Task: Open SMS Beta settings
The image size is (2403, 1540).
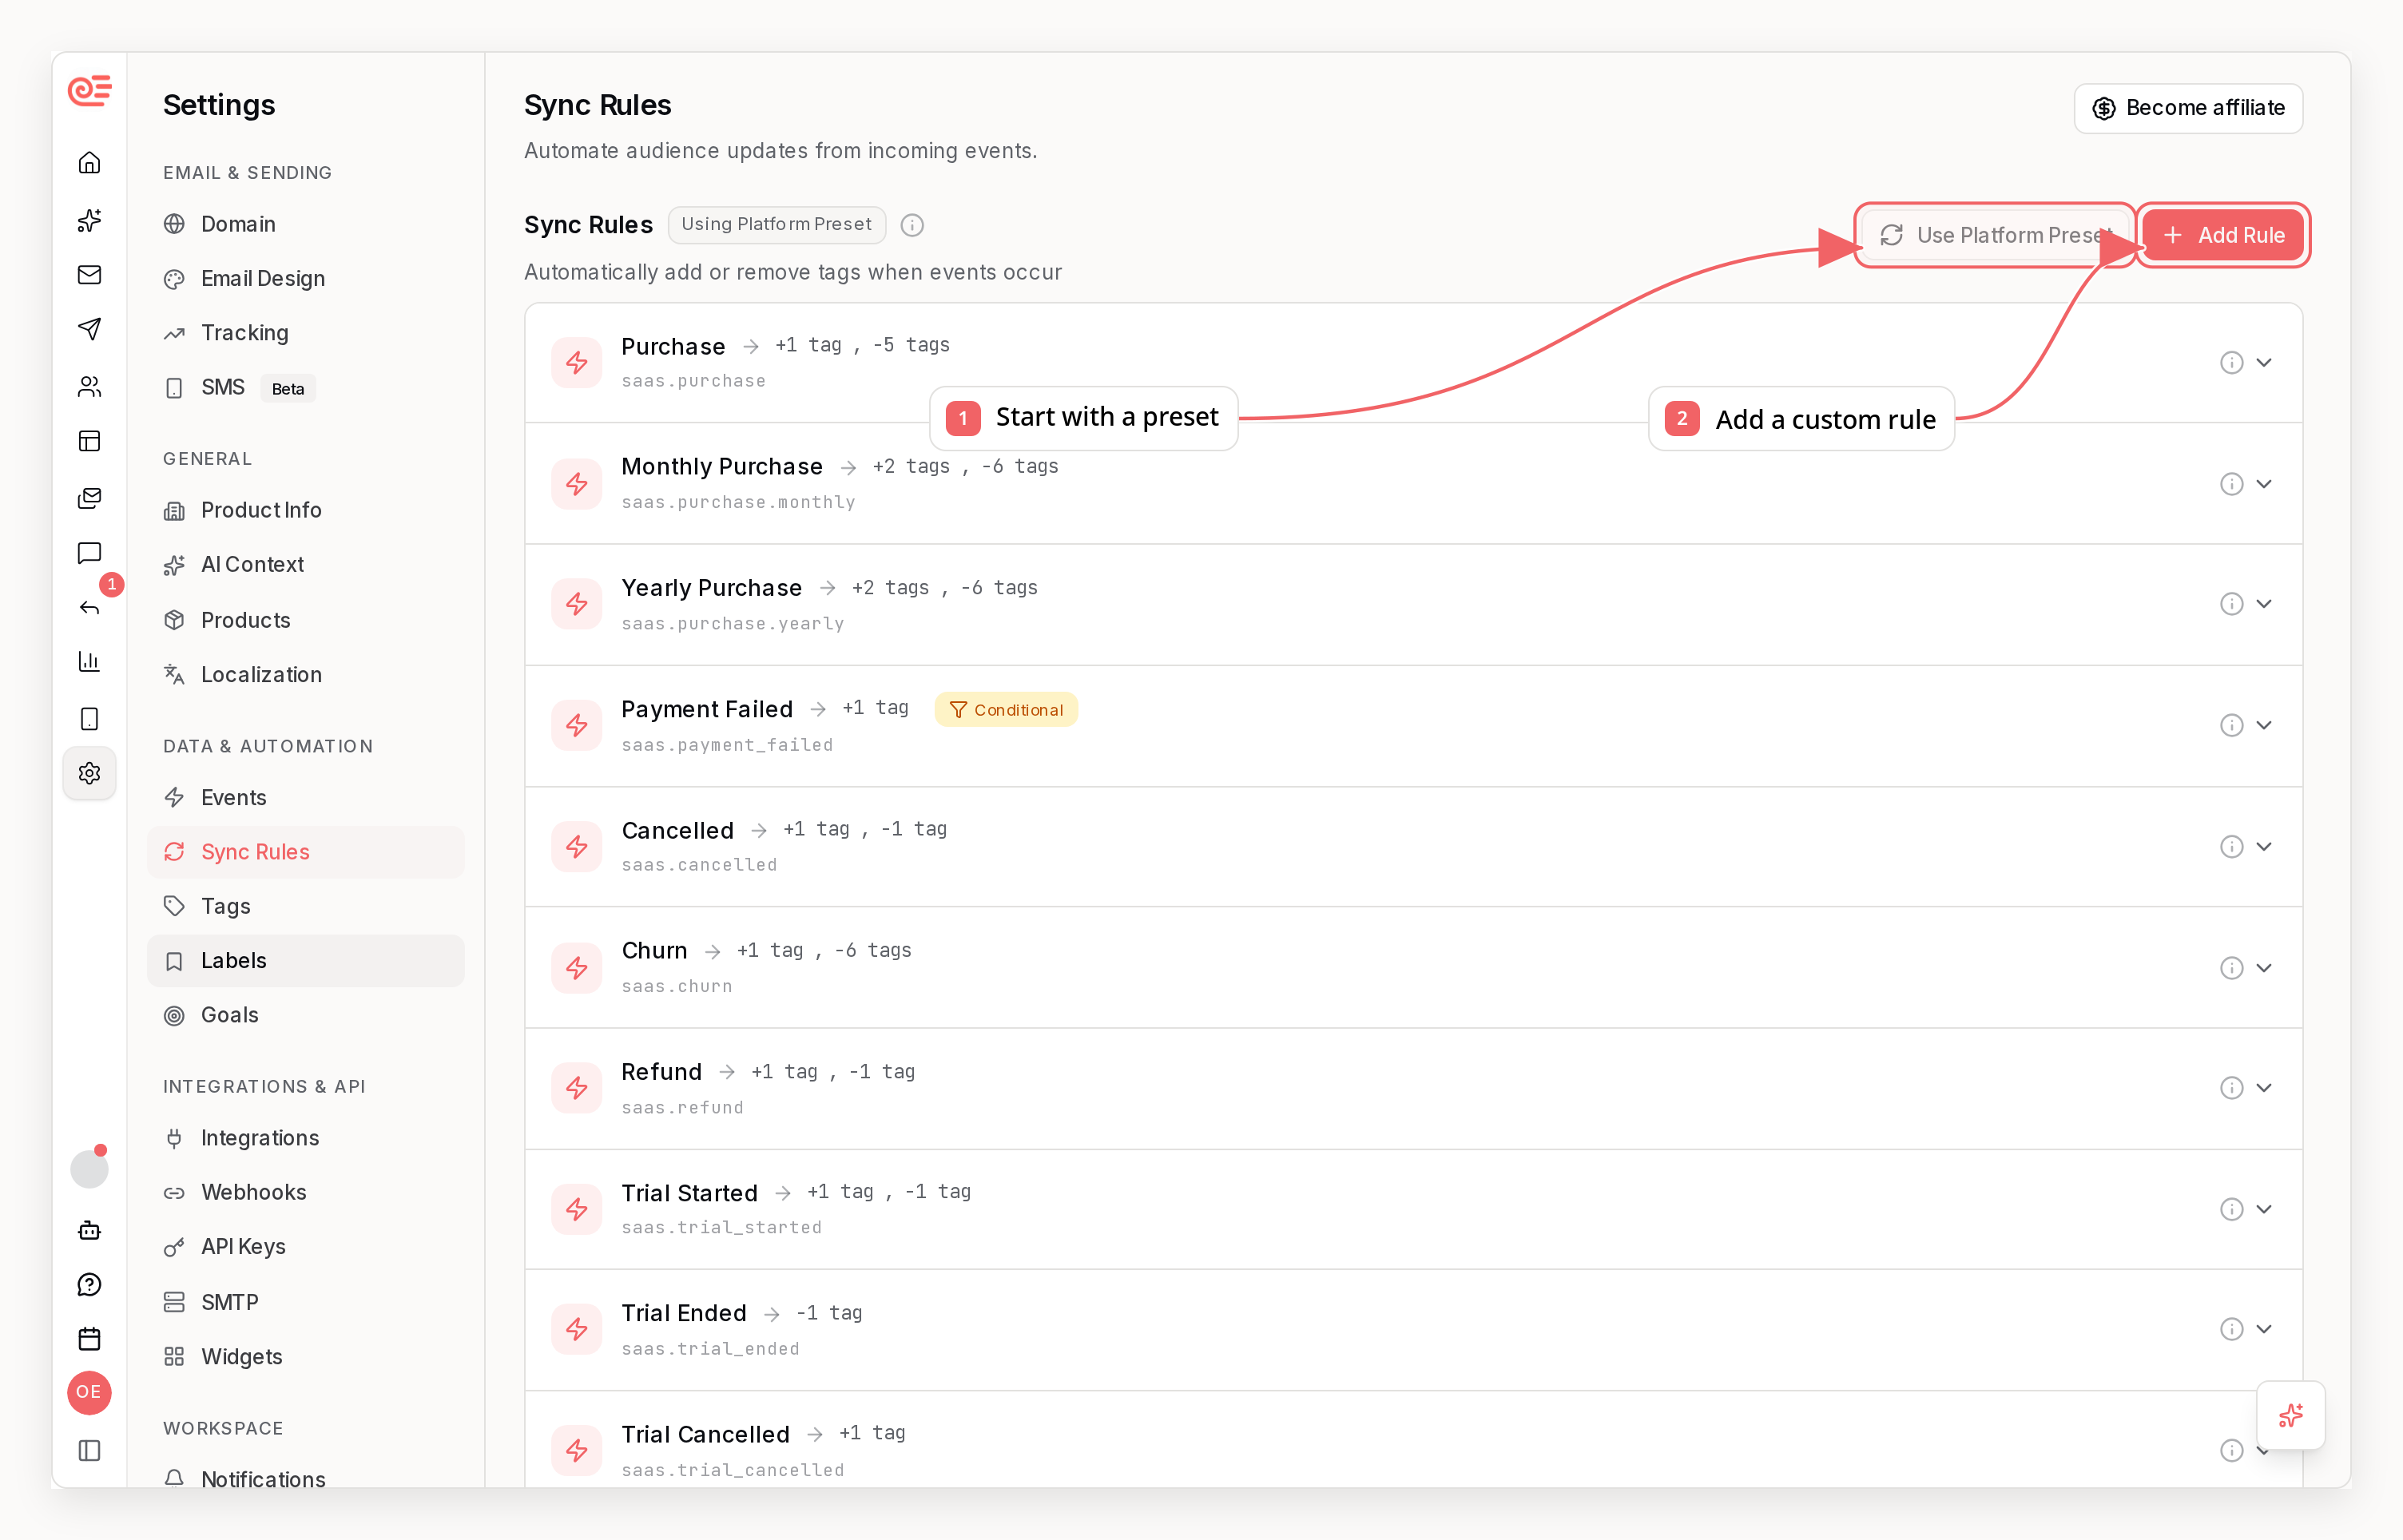Action: (x=306, y=387)
